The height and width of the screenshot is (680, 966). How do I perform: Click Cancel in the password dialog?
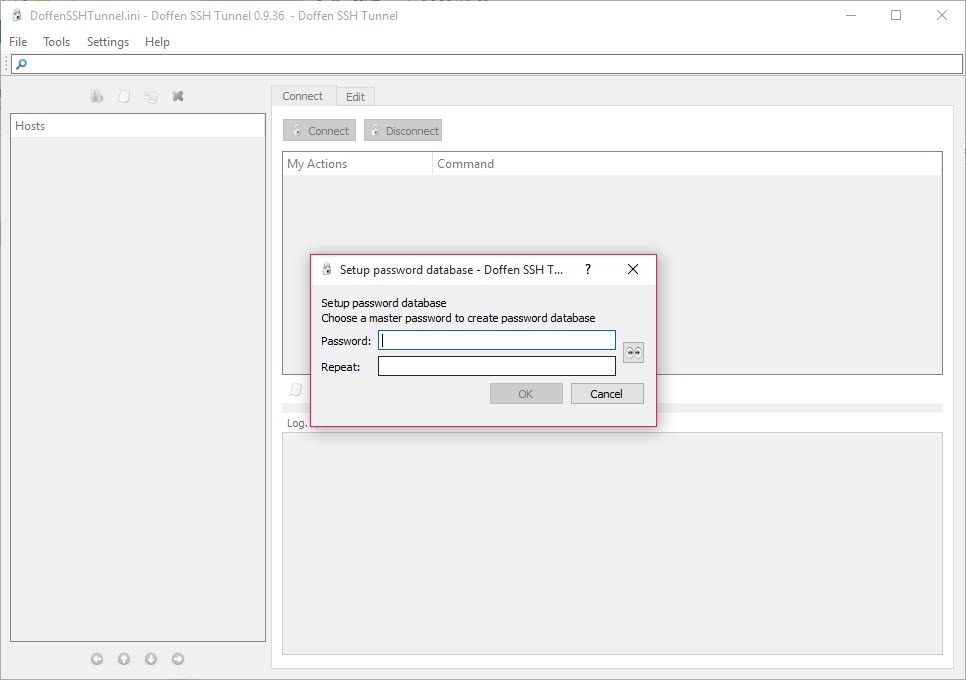point(607,394)
